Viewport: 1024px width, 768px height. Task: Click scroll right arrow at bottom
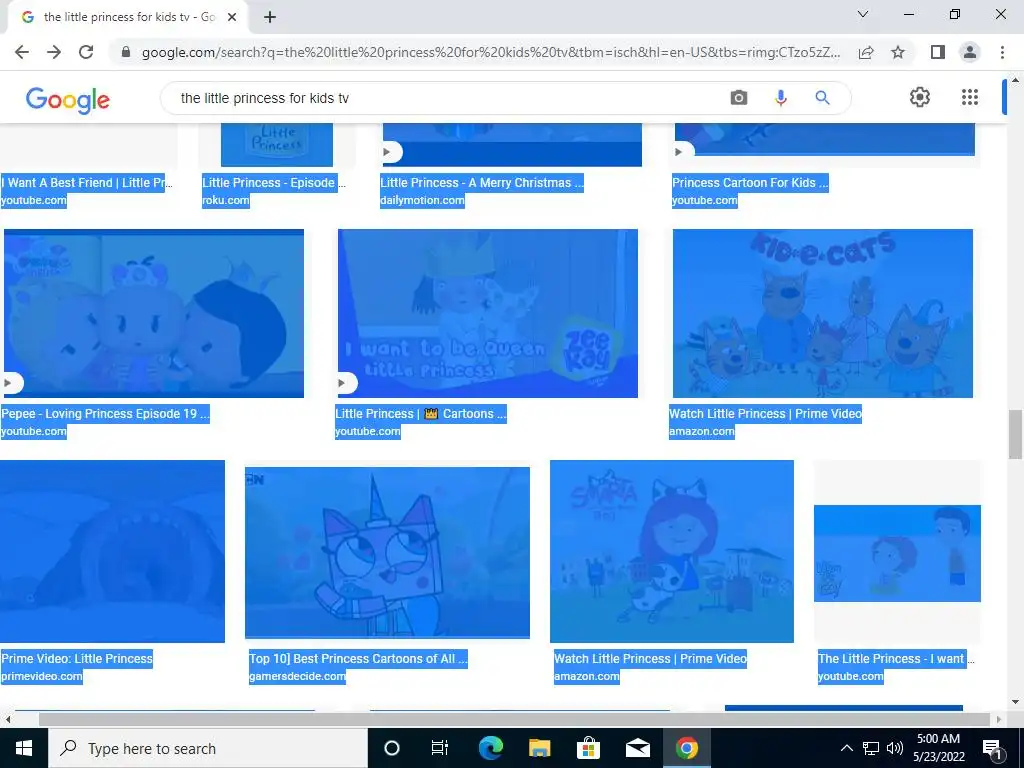999,720
